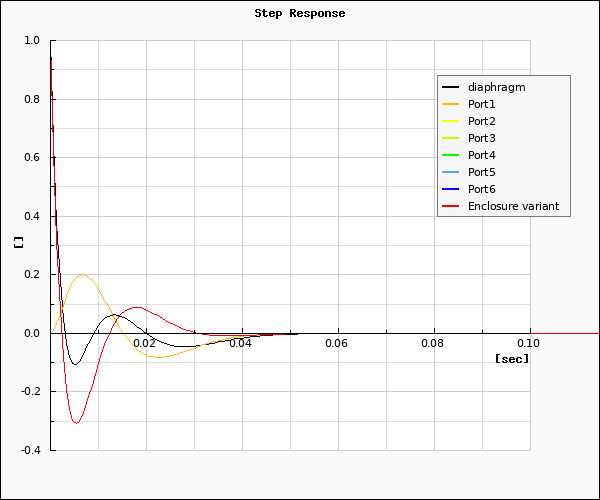The width and height of the screenshot is (600, 500).
Task: Select the 'Port3' legend label
Action: pyautogui.click(x=482, y=138)
